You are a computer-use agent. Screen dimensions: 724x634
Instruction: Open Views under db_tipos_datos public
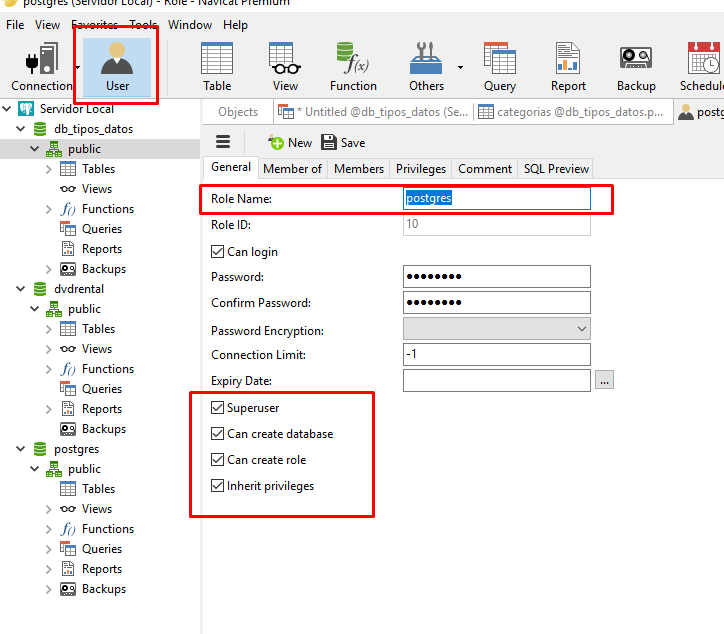[97, 189]
